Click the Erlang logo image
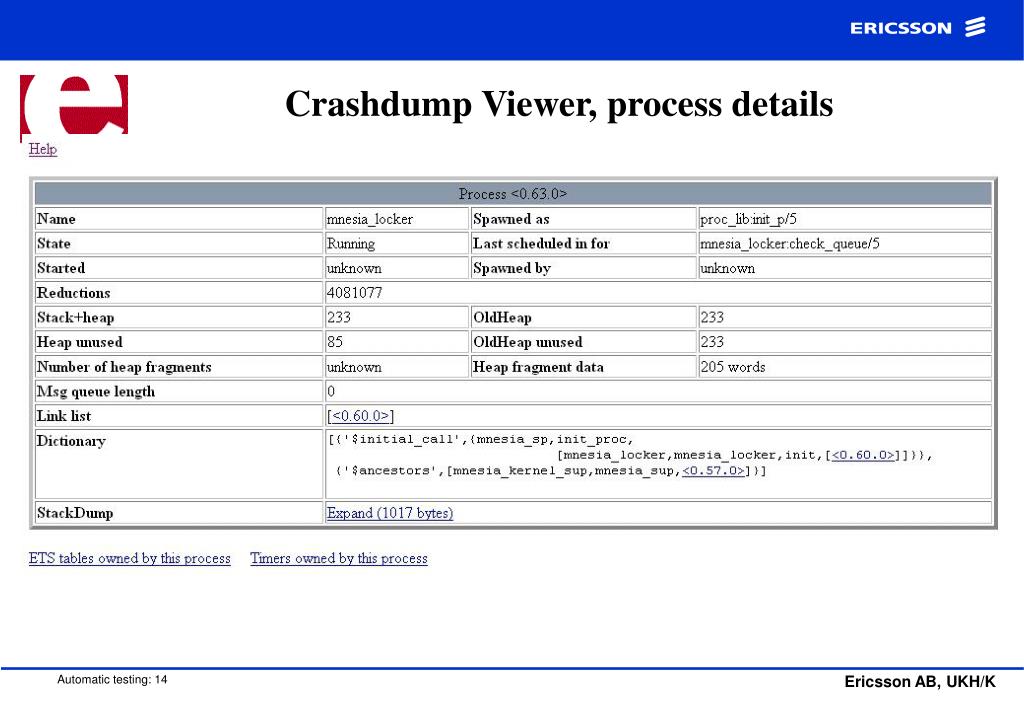The height and width of the screenshot is (709, 1024). click(74, 106)
